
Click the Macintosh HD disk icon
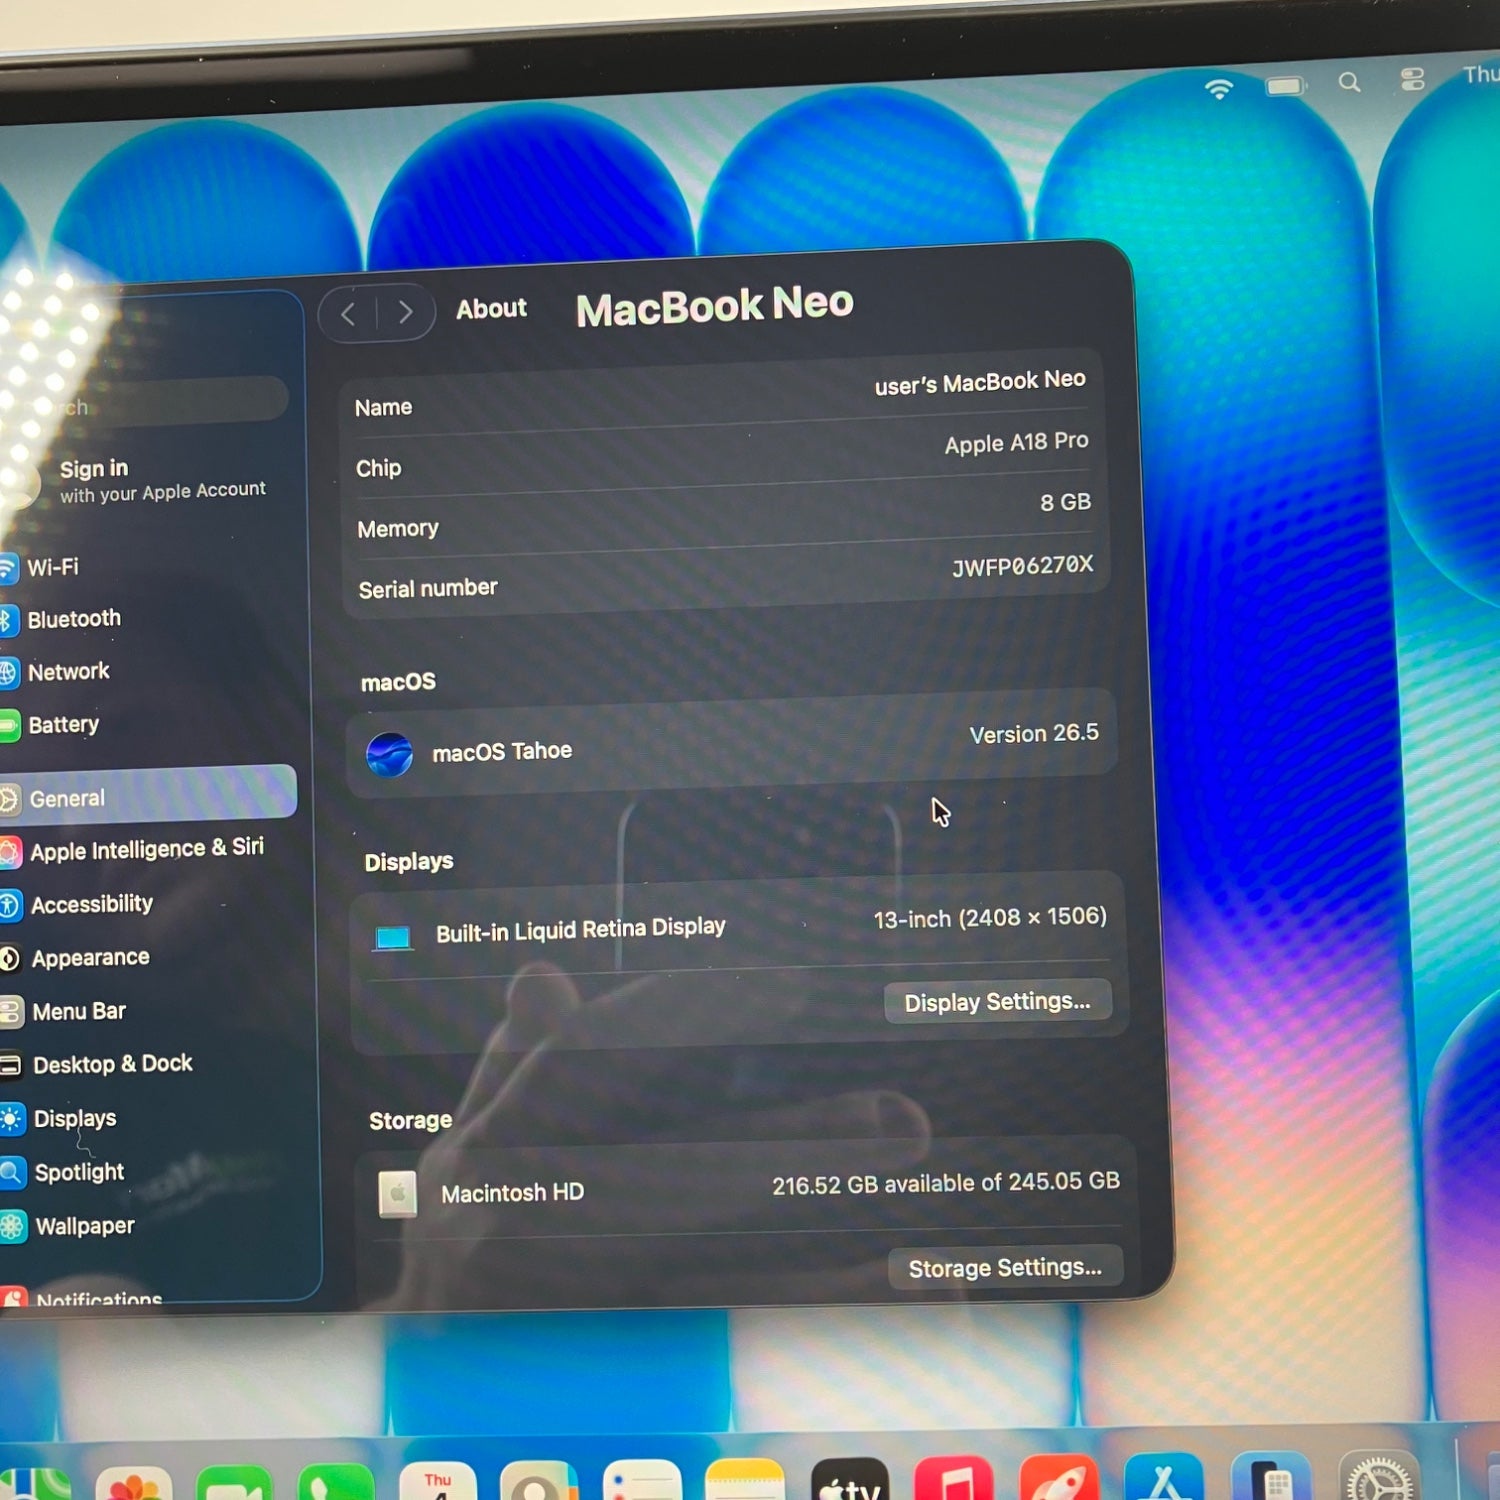click(x=398, y=1194)
